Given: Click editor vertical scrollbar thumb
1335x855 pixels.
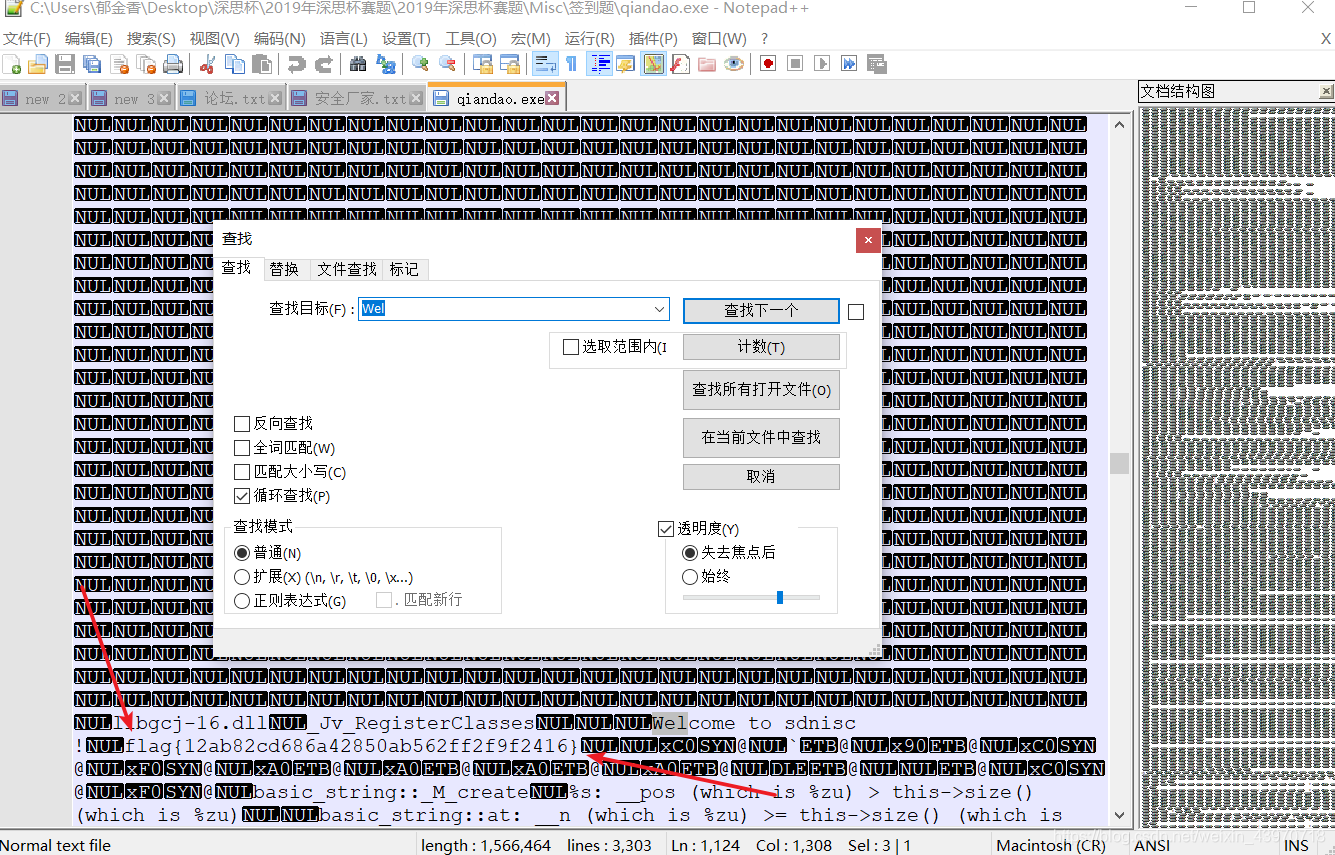Looking at the screenshot, I should [1119, 463].
